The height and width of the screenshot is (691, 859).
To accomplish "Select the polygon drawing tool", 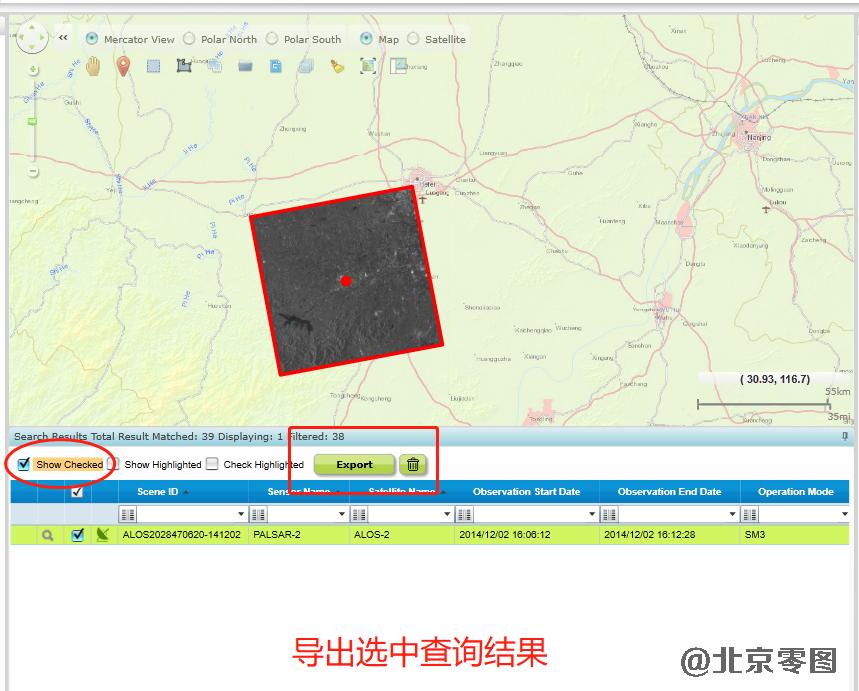I will coord(184,66).
